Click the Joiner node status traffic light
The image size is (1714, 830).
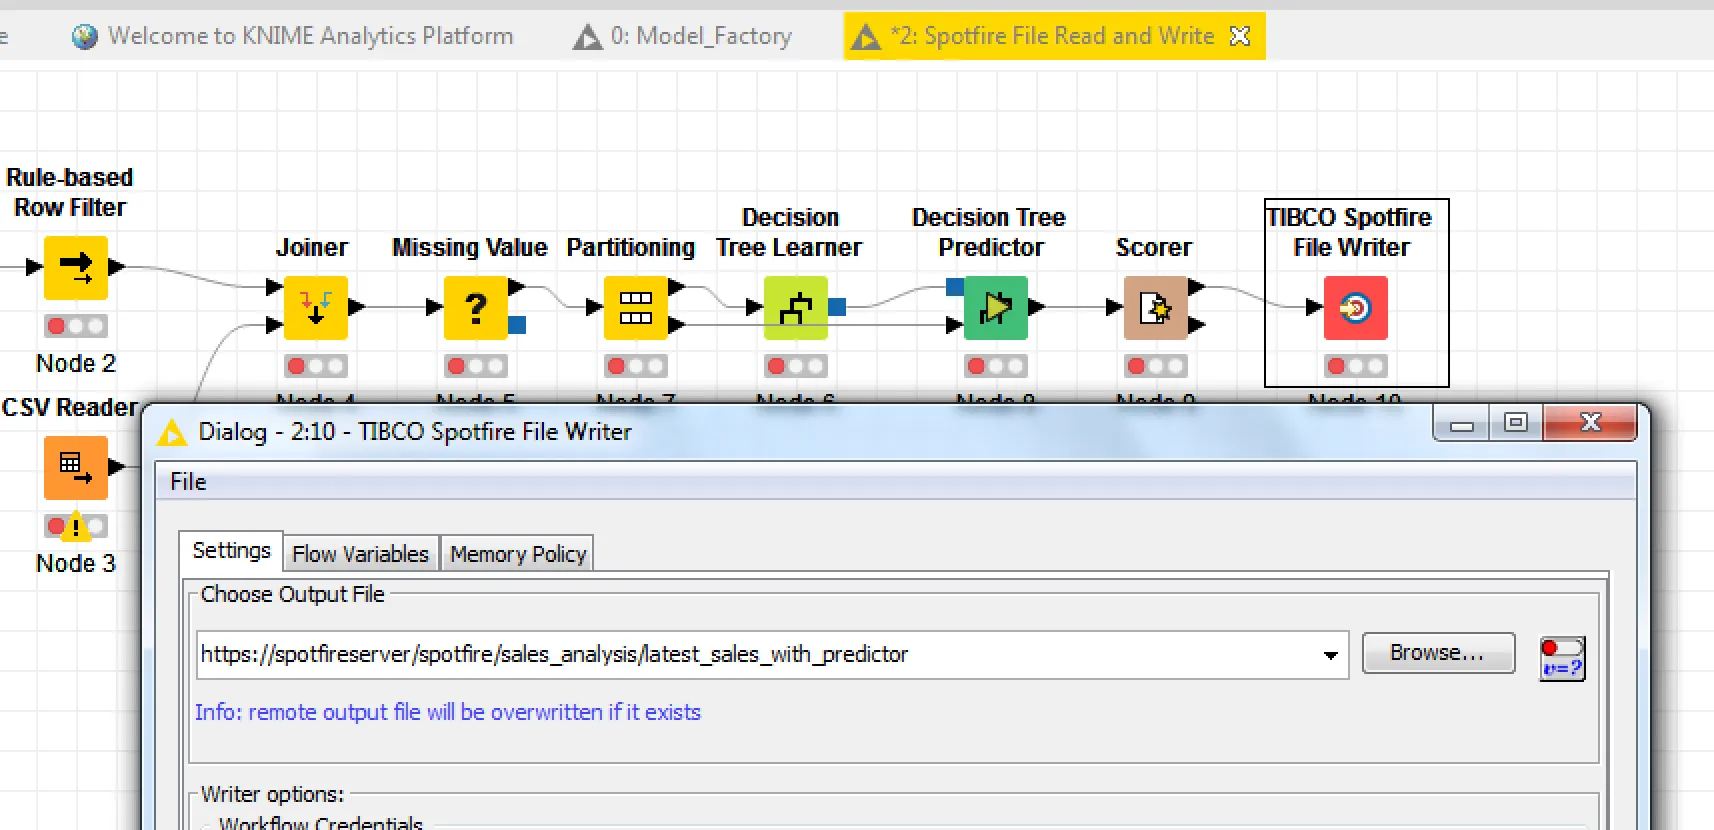tap(316, 366)
